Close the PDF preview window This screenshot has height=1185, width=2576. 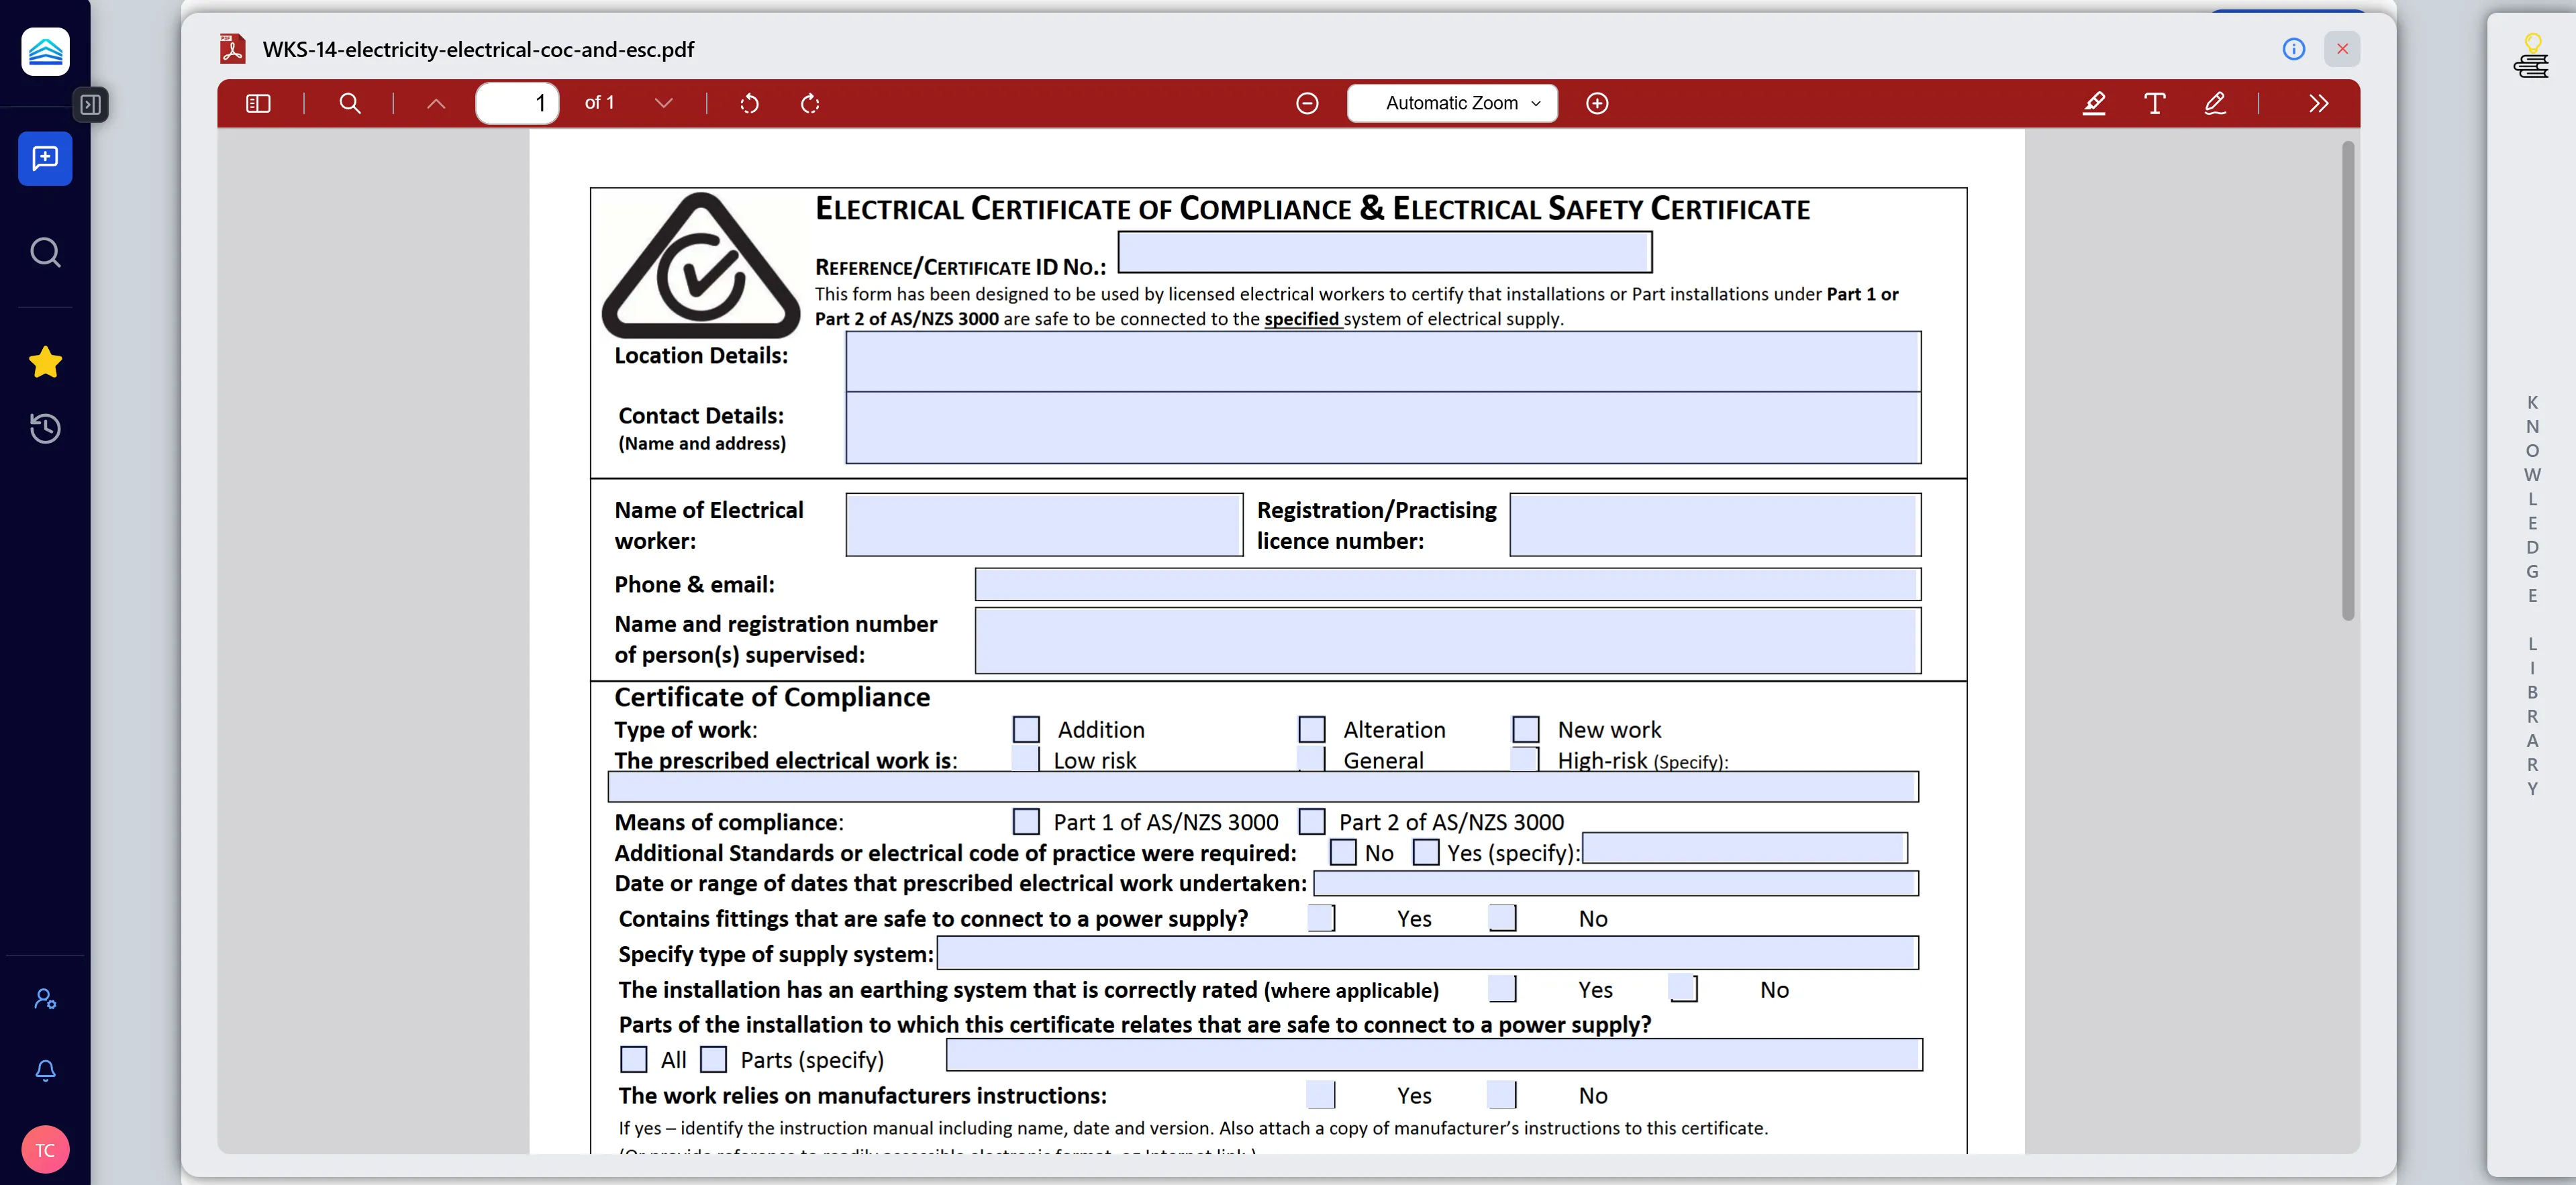click(x=2342, y=49)
